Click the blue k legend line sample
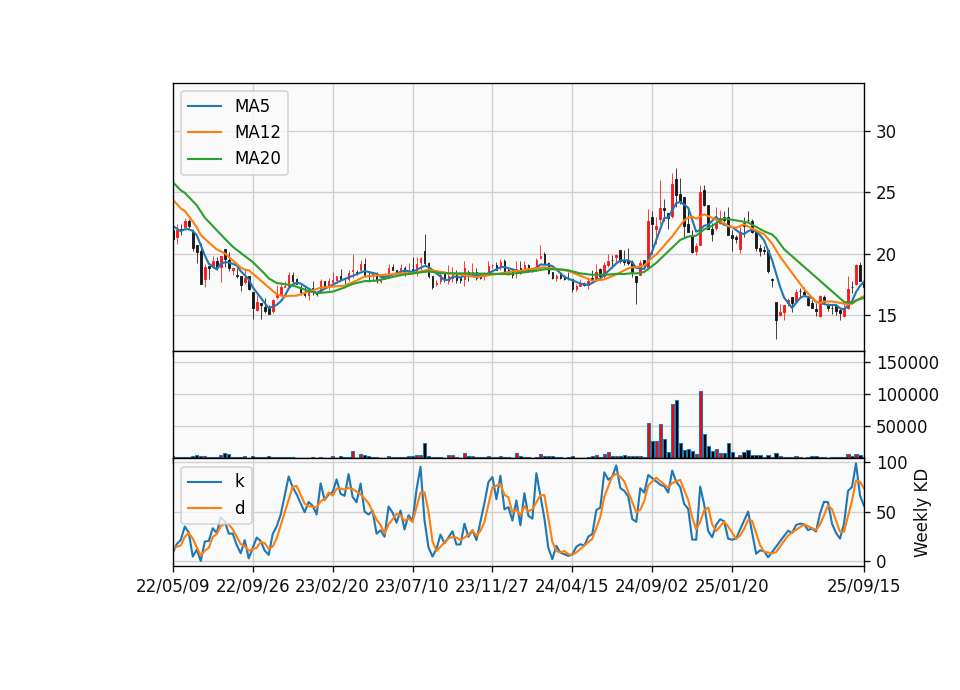This screenshot has height=690, width=960. click(204, 482)
